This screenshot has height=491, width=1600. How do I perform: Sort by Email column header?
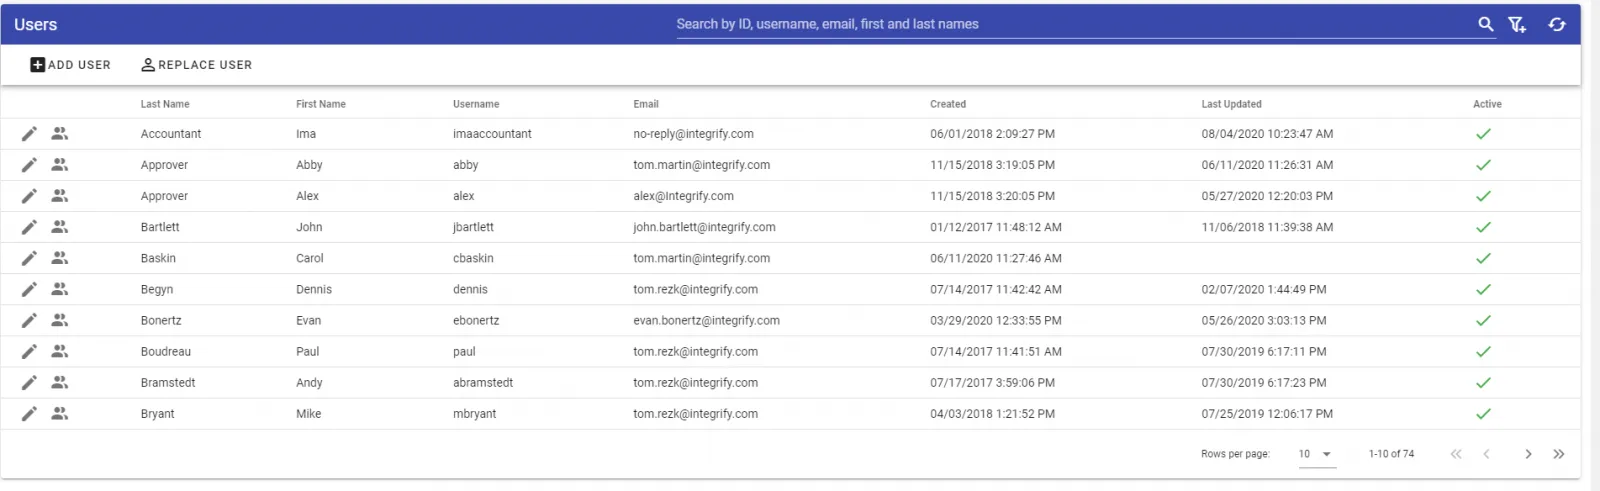pyautogui.click(x=646, y=104)
